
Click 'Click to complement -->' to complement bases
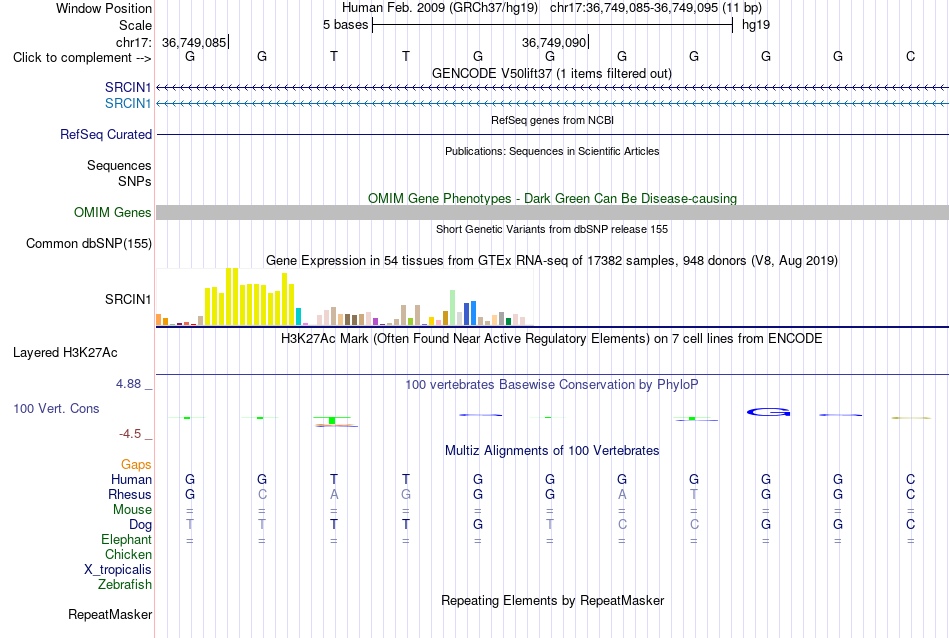[x=82, y=58]
